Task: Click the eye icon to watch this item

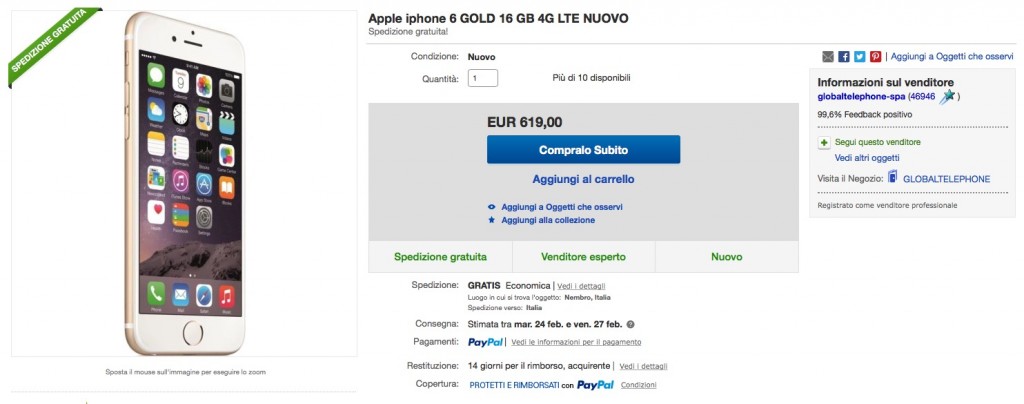Action: click(491, 207)
